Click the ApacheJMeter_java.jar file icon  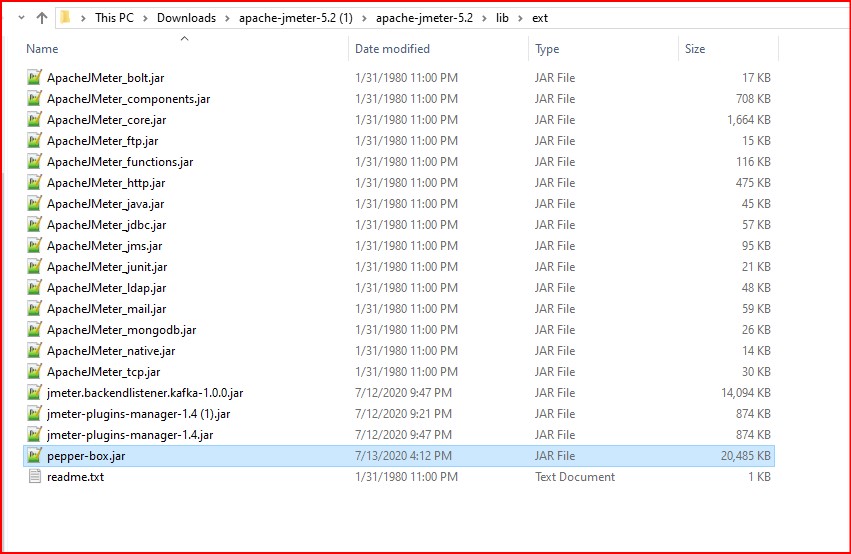[x=34, y=203]
